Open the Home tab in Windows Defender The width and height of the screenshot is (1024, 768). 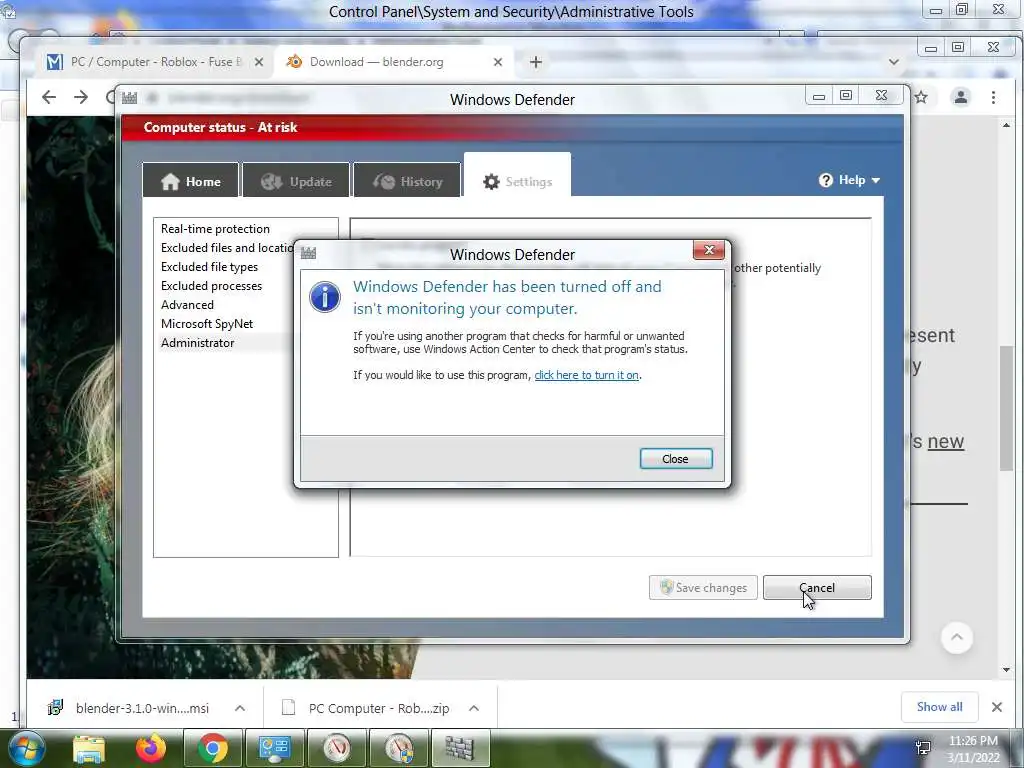tap(191, 180)
